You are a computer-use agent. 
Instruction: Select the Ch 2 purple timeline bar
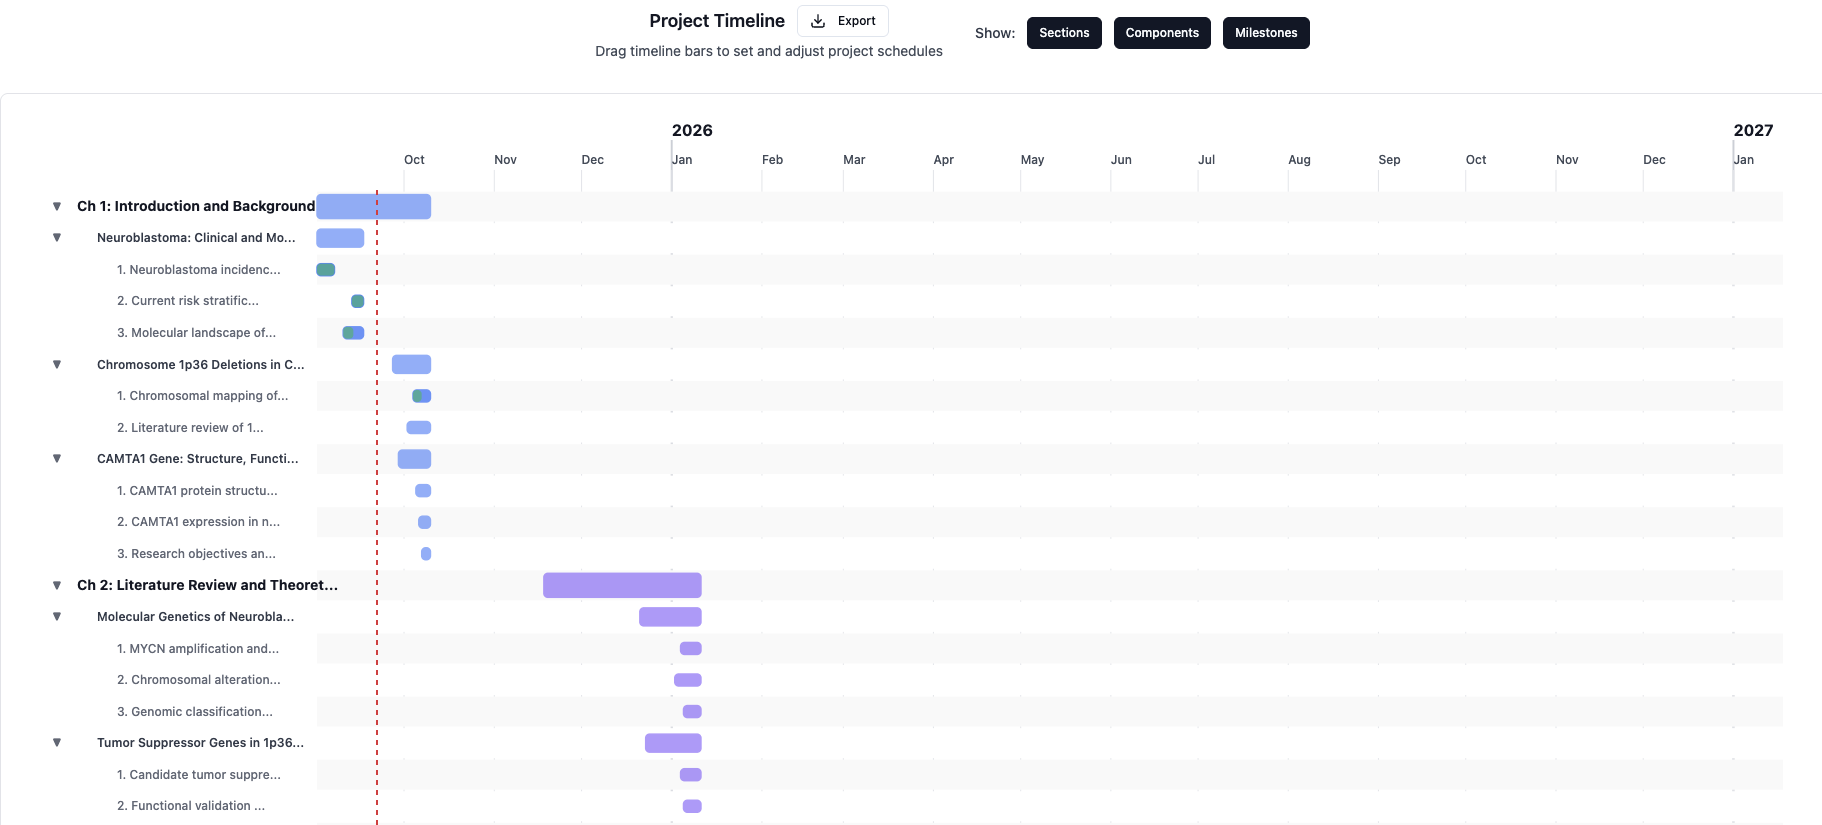pos(621,586)
